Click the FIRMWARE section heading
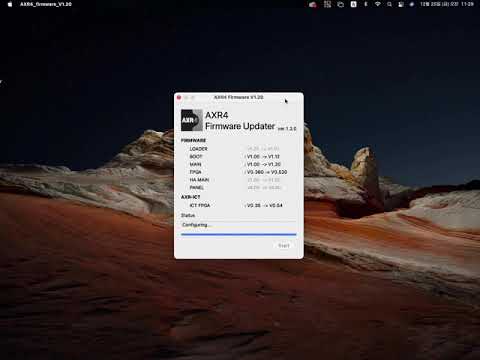Viewport: 480px width, 360px height. pos(193,140)
